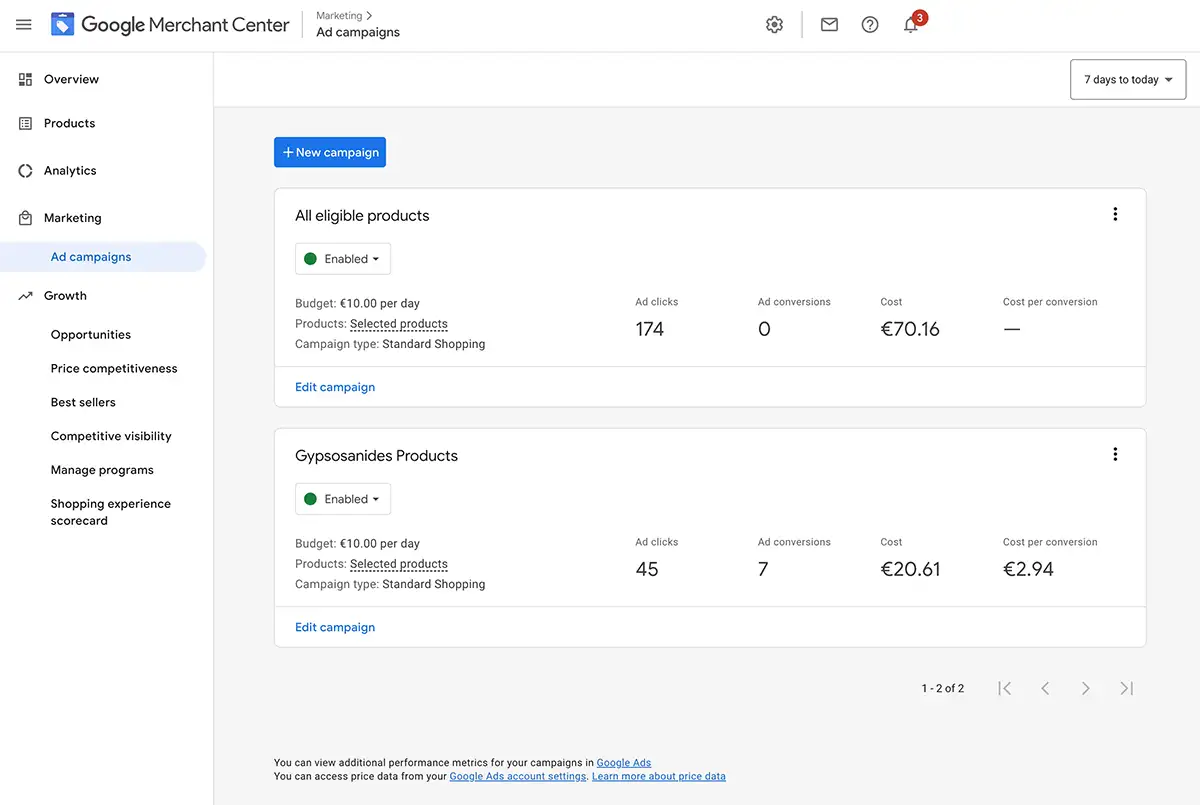
Task: Open the hamburger main menu
Action: click(x=24, y=25)
